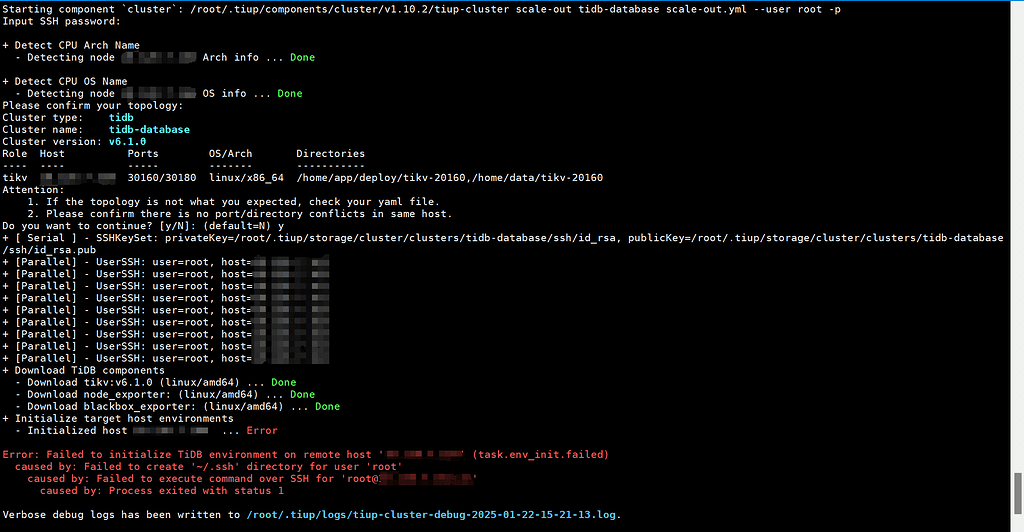Click 'Process exited with status 1' line
The image size is (1024, 532).
coord(162,491)
